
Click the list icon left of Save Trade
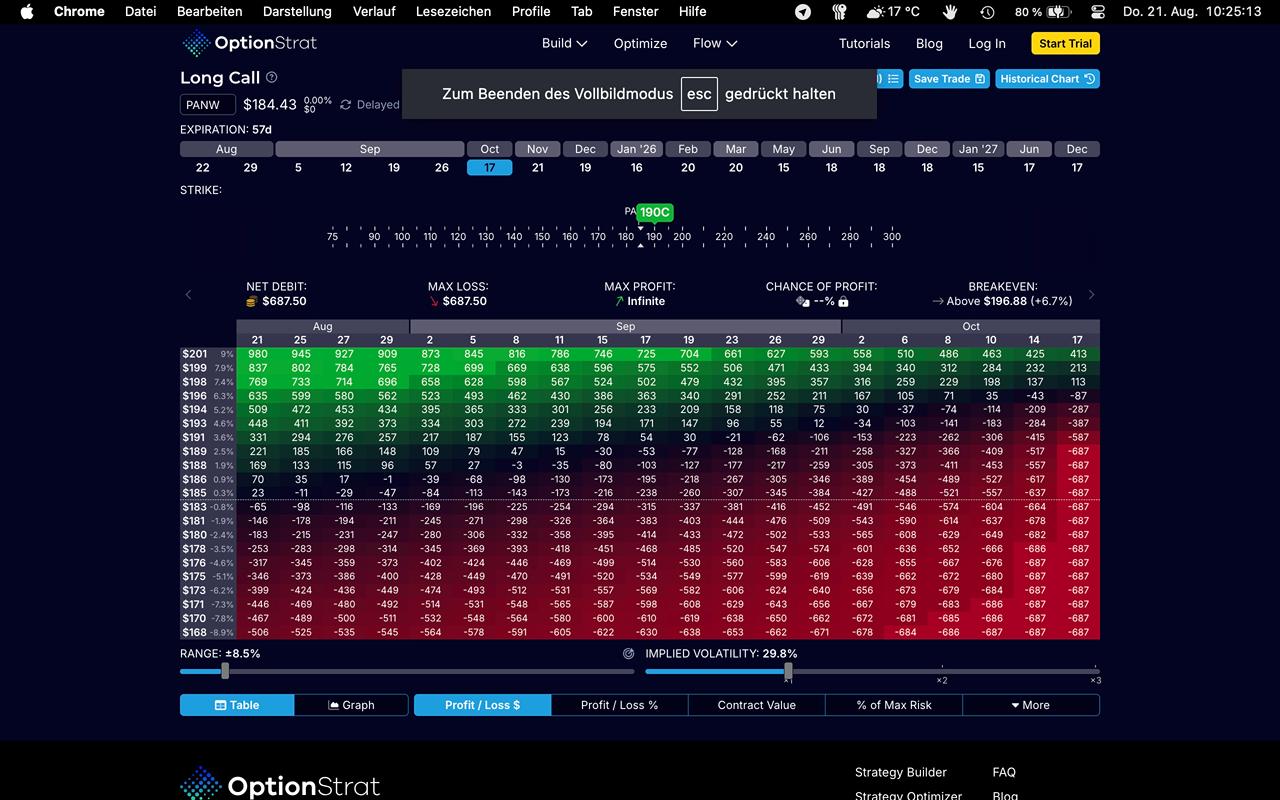point(893,79)
